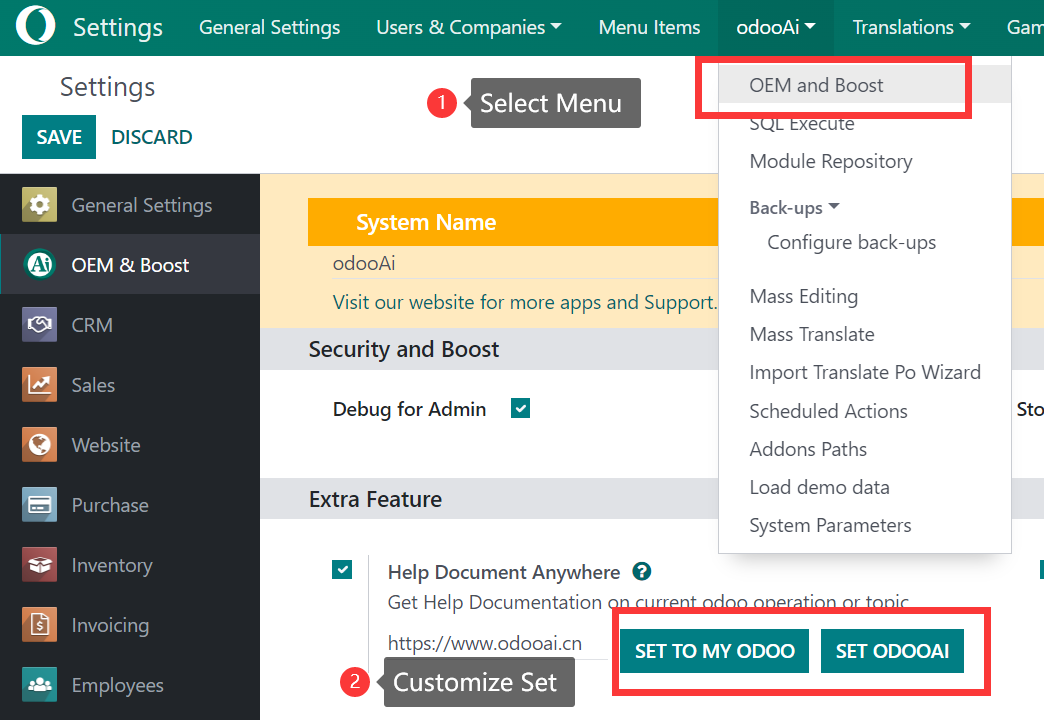The width and height of the screenshot is (1044, 720).
Task: Click the SET TO MY ODOO button
Action: click(x=714, y=651)
